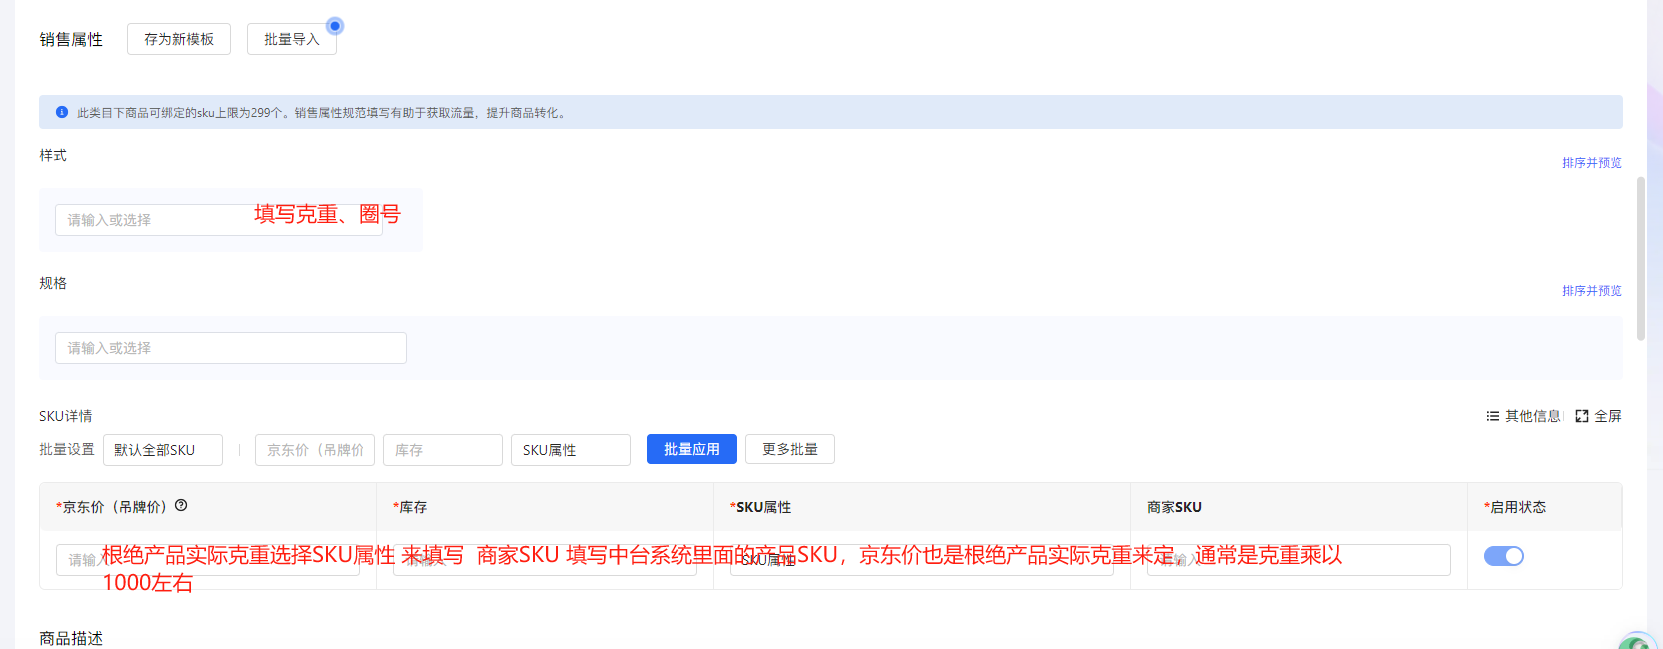Expand the 规格 select field
The image size is (1663, 649).
click(230, 348)
